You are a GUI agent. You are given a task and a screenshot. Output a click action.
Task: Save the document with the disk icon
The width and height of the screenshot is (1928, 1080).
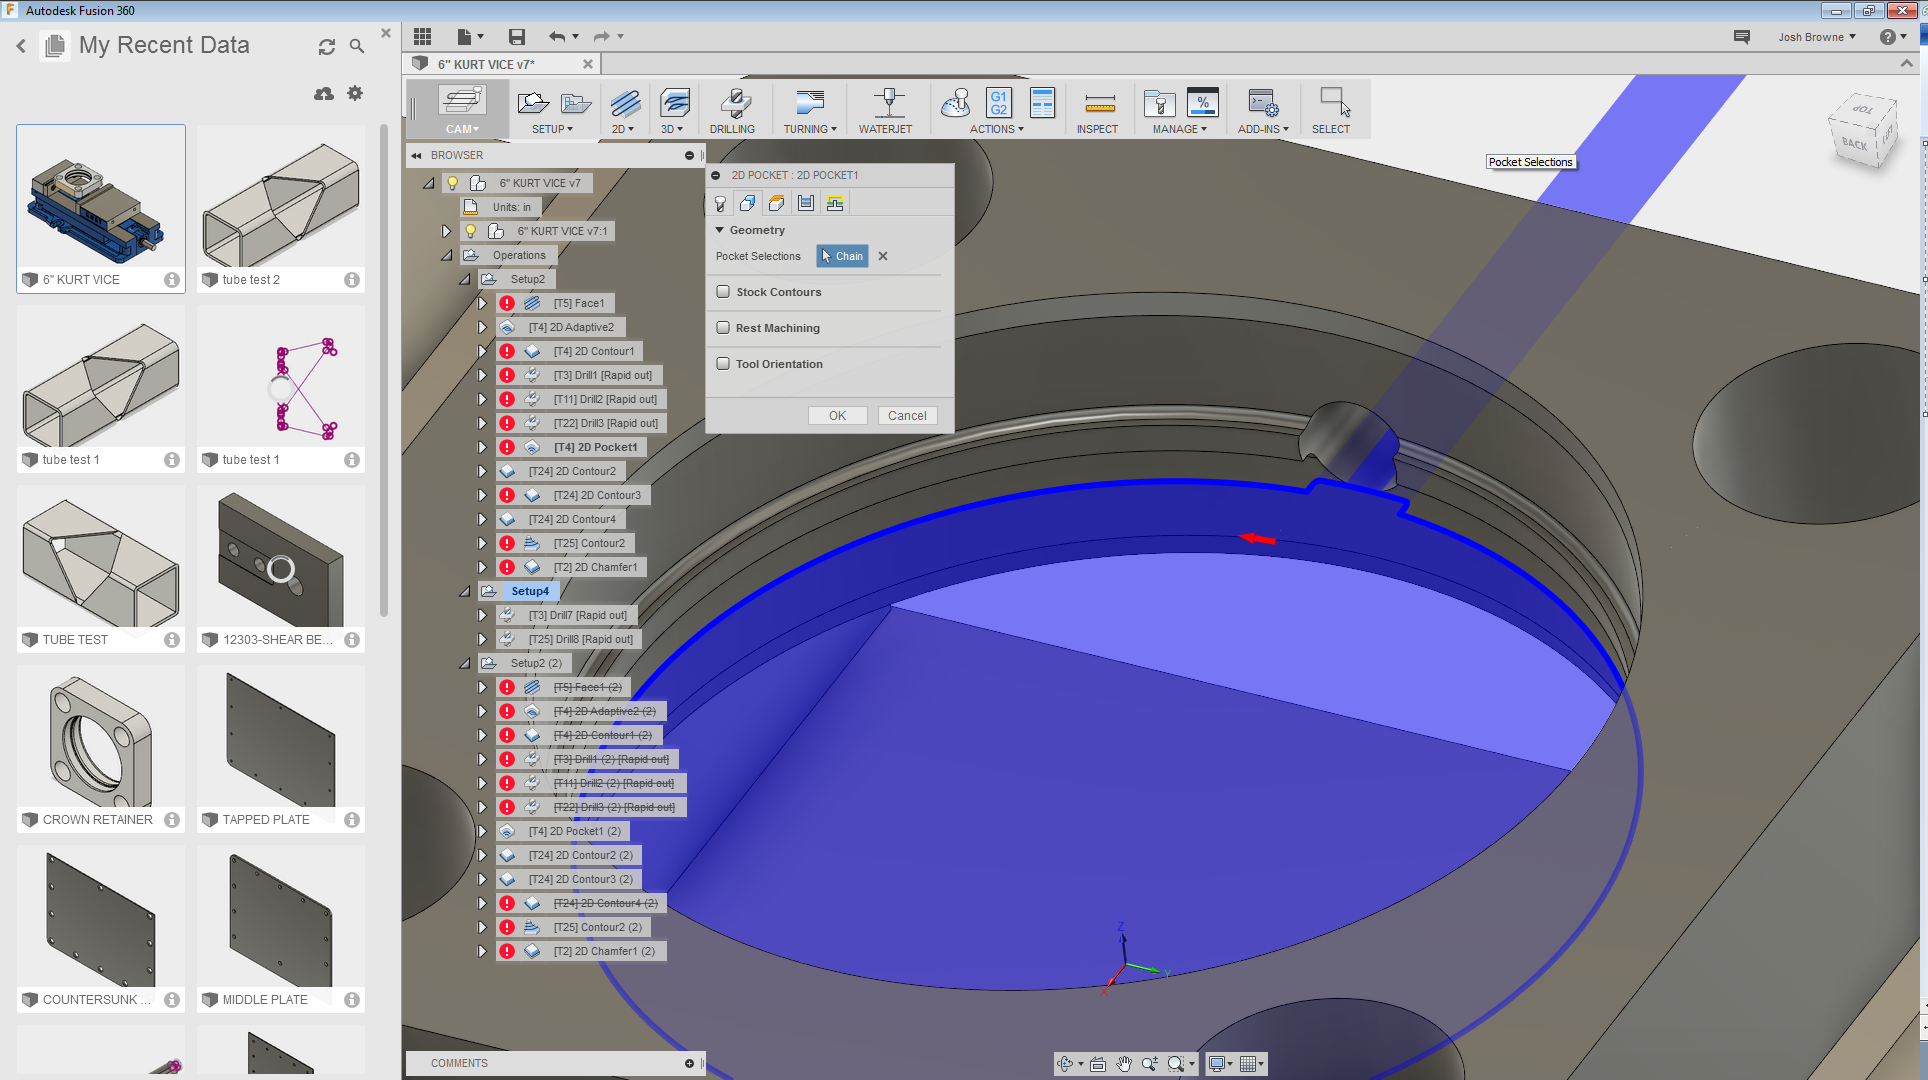tap(517, 37)
